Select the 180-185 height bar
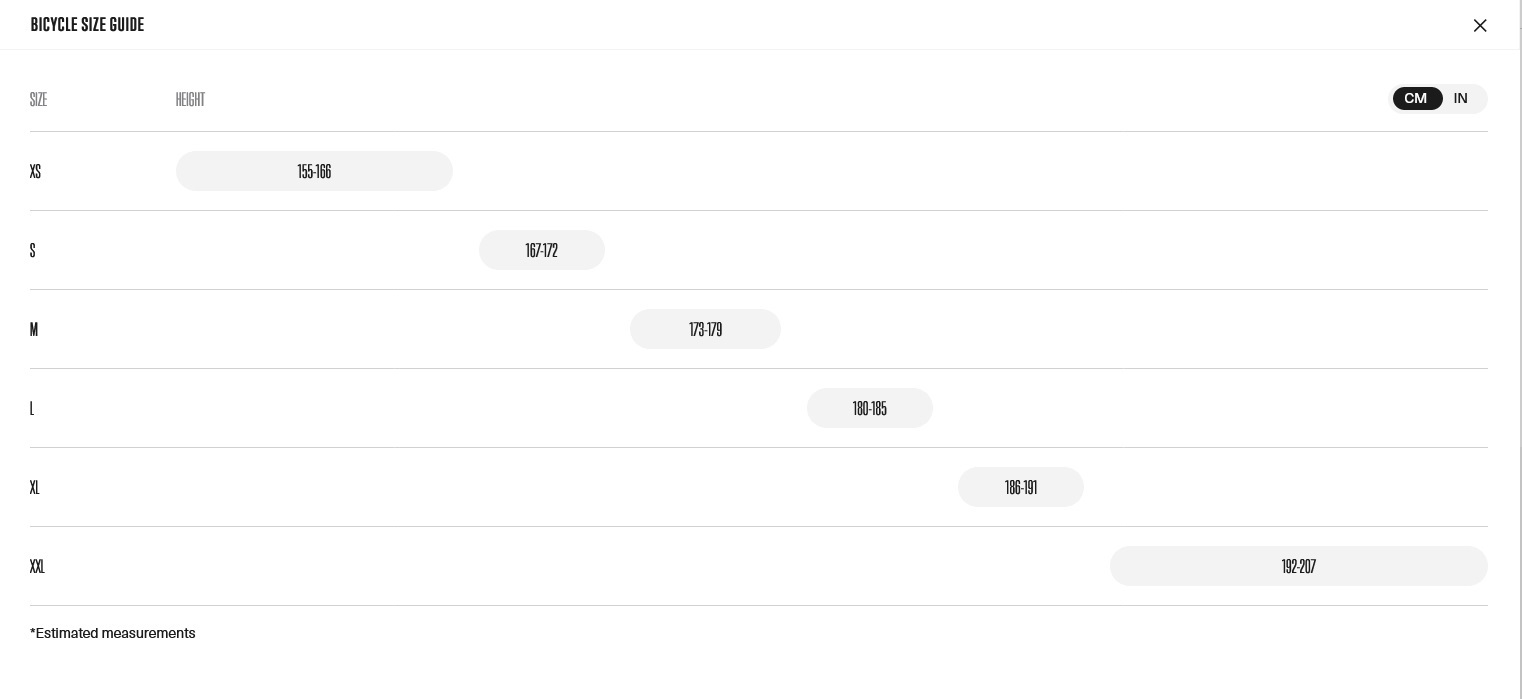The image size is (1522, 699). [870, 408]
